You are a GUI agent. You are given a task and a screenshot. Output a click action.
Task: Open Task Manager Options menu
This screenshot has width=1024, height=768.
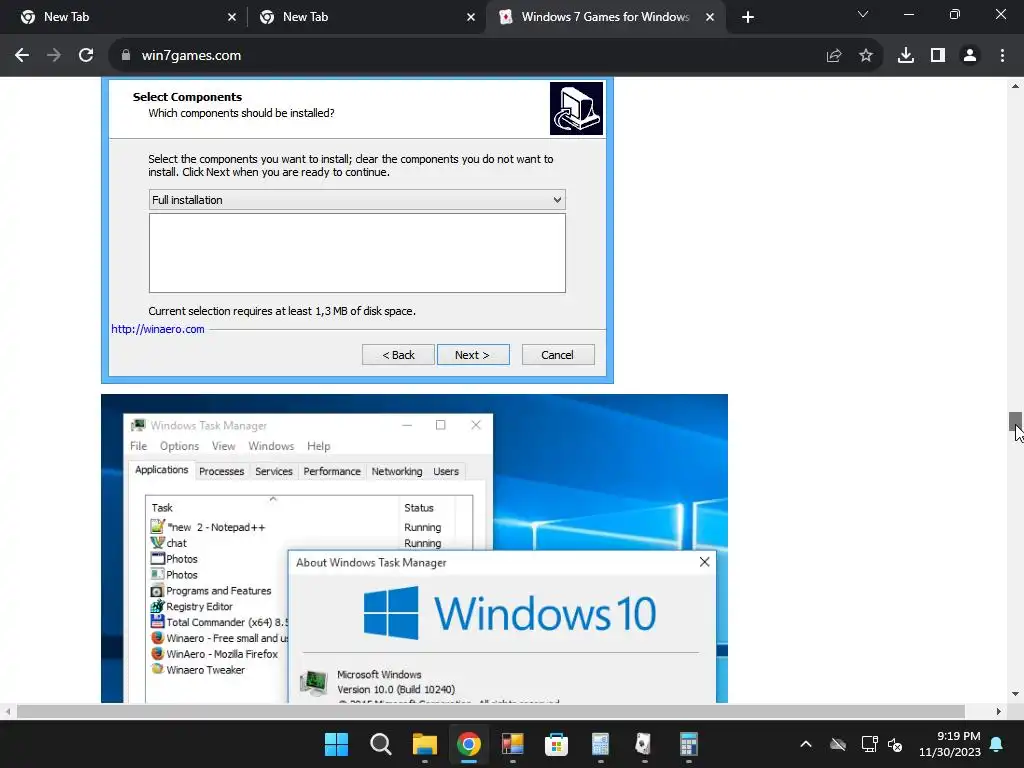point(180,446)
